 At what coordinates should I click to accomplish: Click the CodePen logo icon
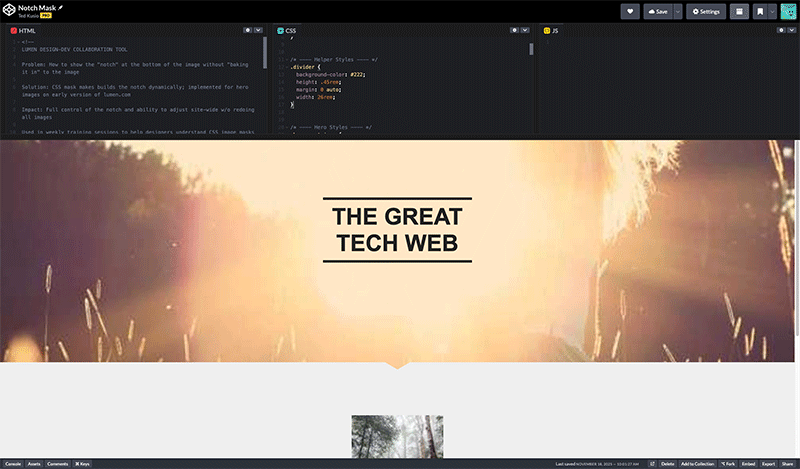(x=9, y=10)
